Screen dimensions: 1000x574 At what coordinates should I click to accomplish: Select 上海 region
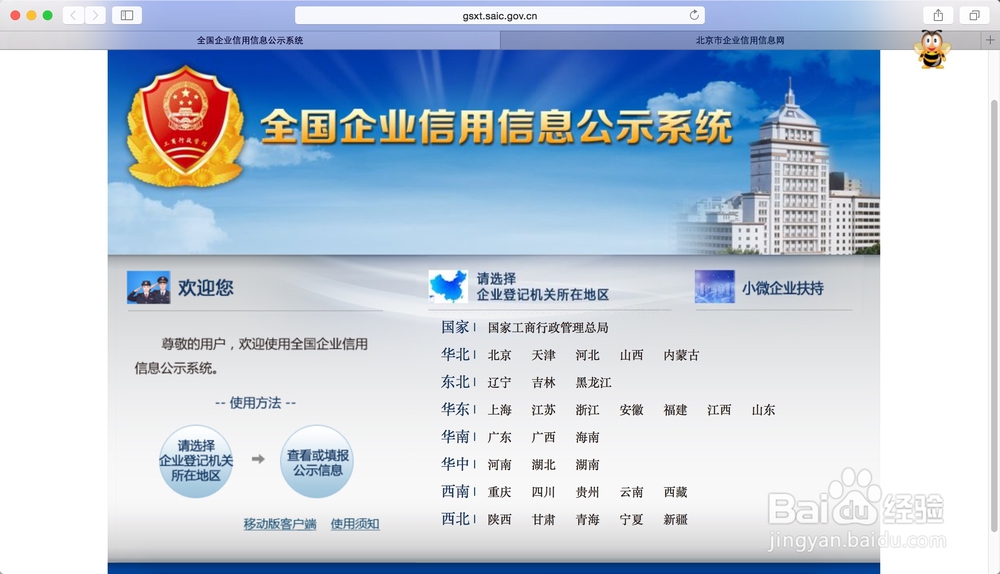click(x=499, y=410)
